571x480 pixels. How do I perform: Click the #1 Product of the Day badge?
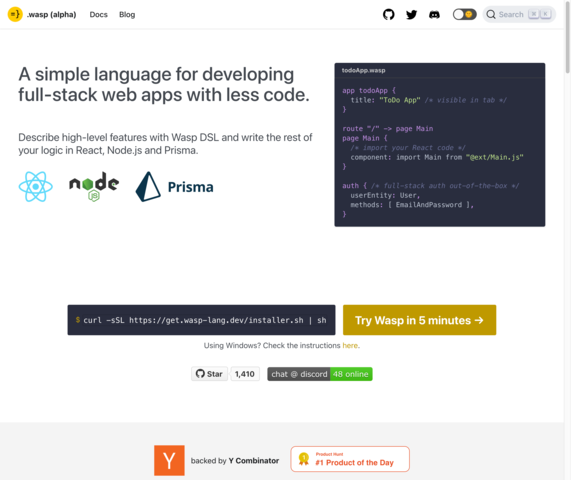[x=350, y=459]
